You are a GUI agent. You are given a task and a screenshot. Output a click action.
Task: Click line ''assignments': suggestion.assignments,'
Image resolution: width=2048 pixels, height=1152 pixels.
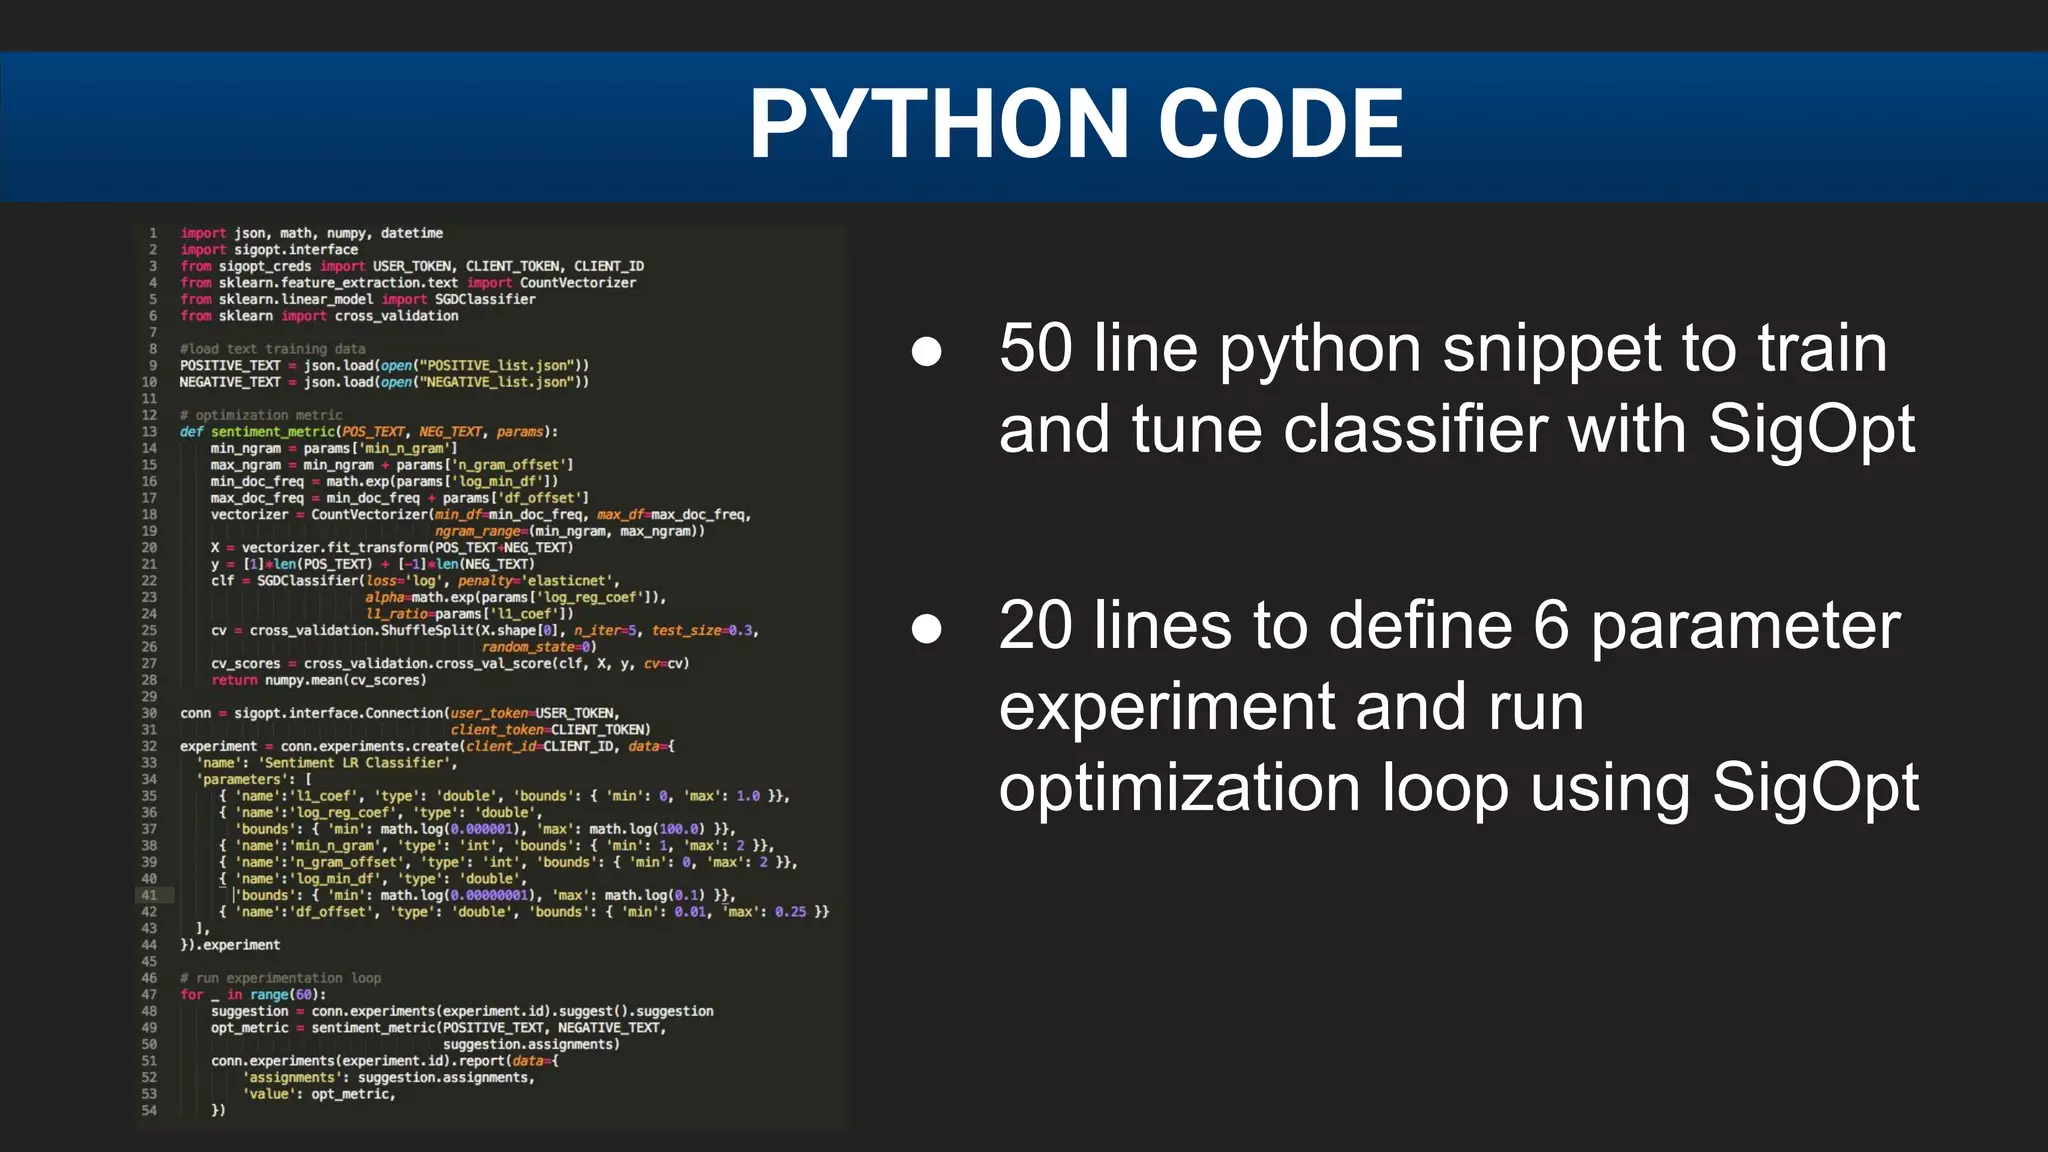(x=389, y=1078)
